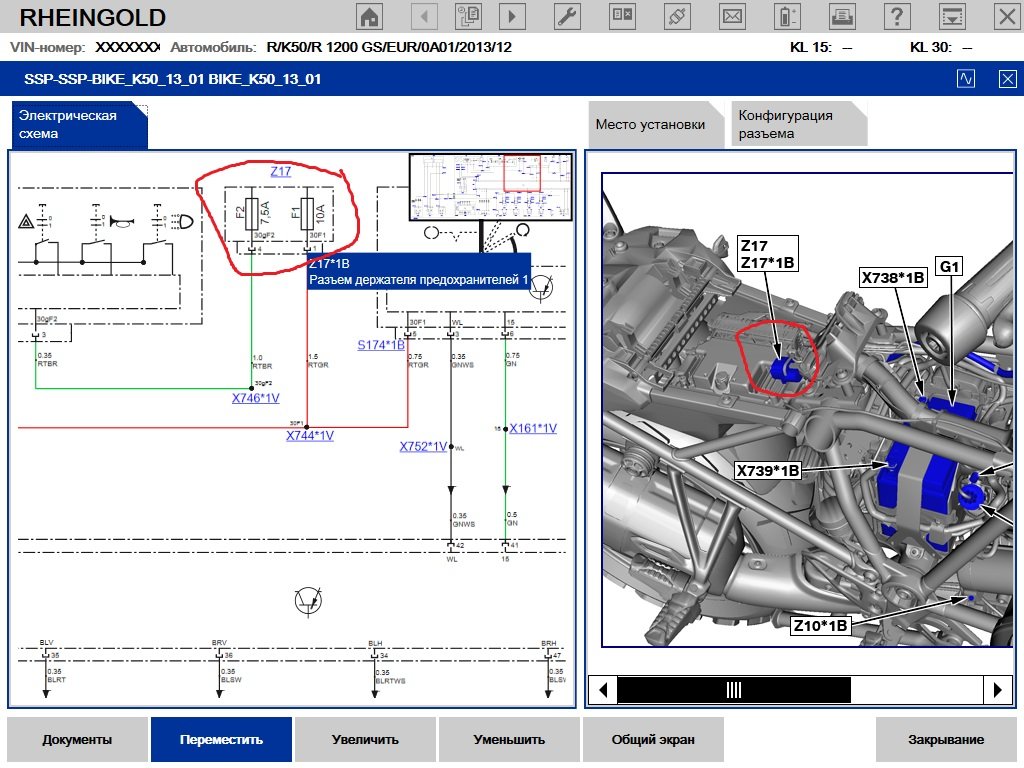
Task: Switch to the Место установки tab
Action: [650, 125]
